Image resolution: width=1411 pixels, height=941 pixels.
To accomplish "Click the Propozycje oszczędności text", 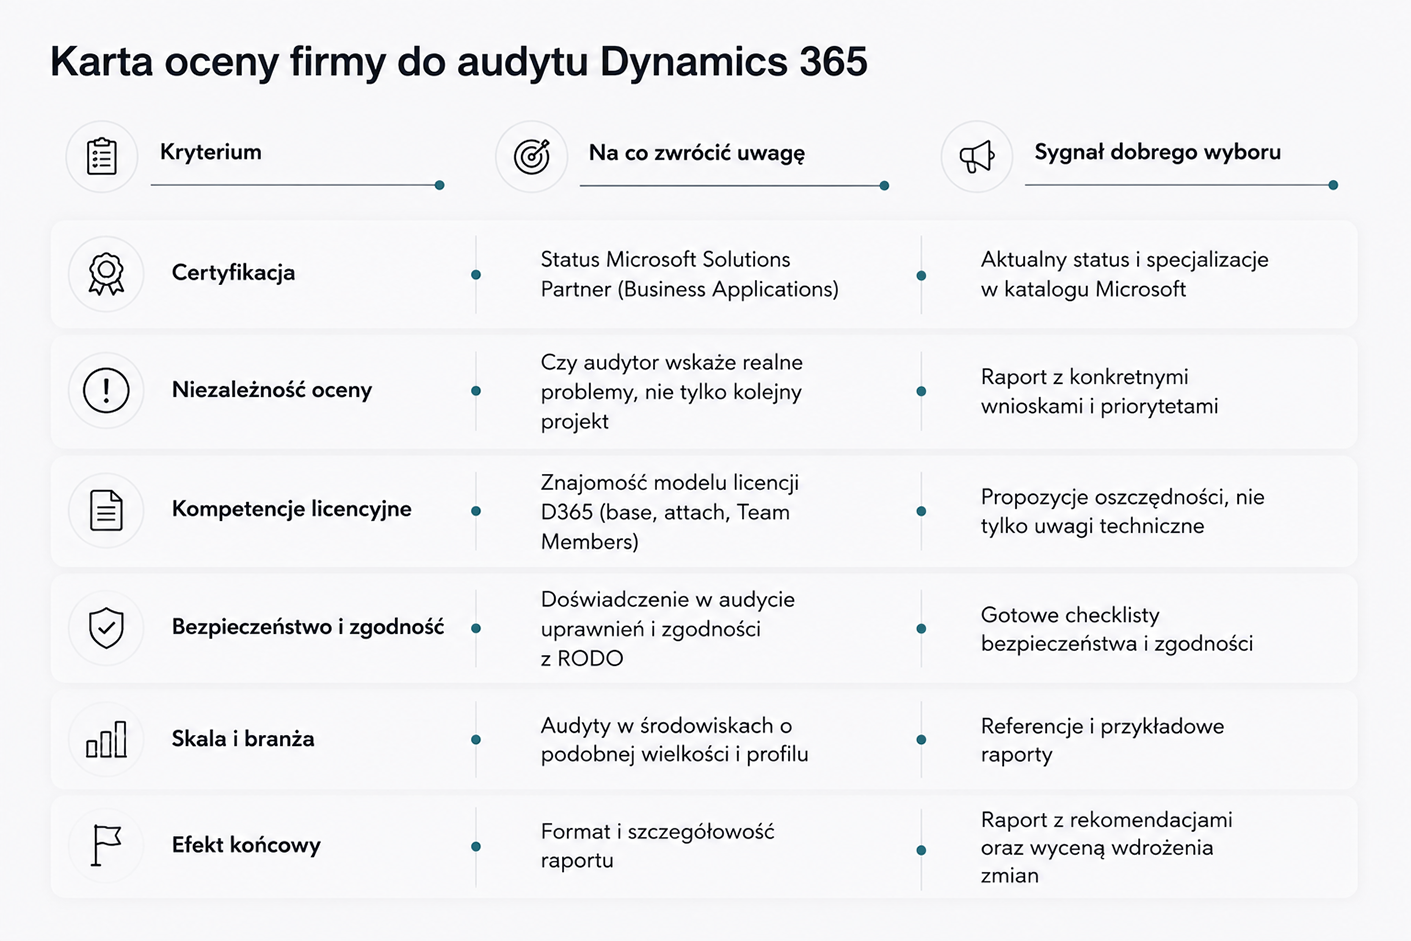I will pyautogui.click(x=1123, y=511).
